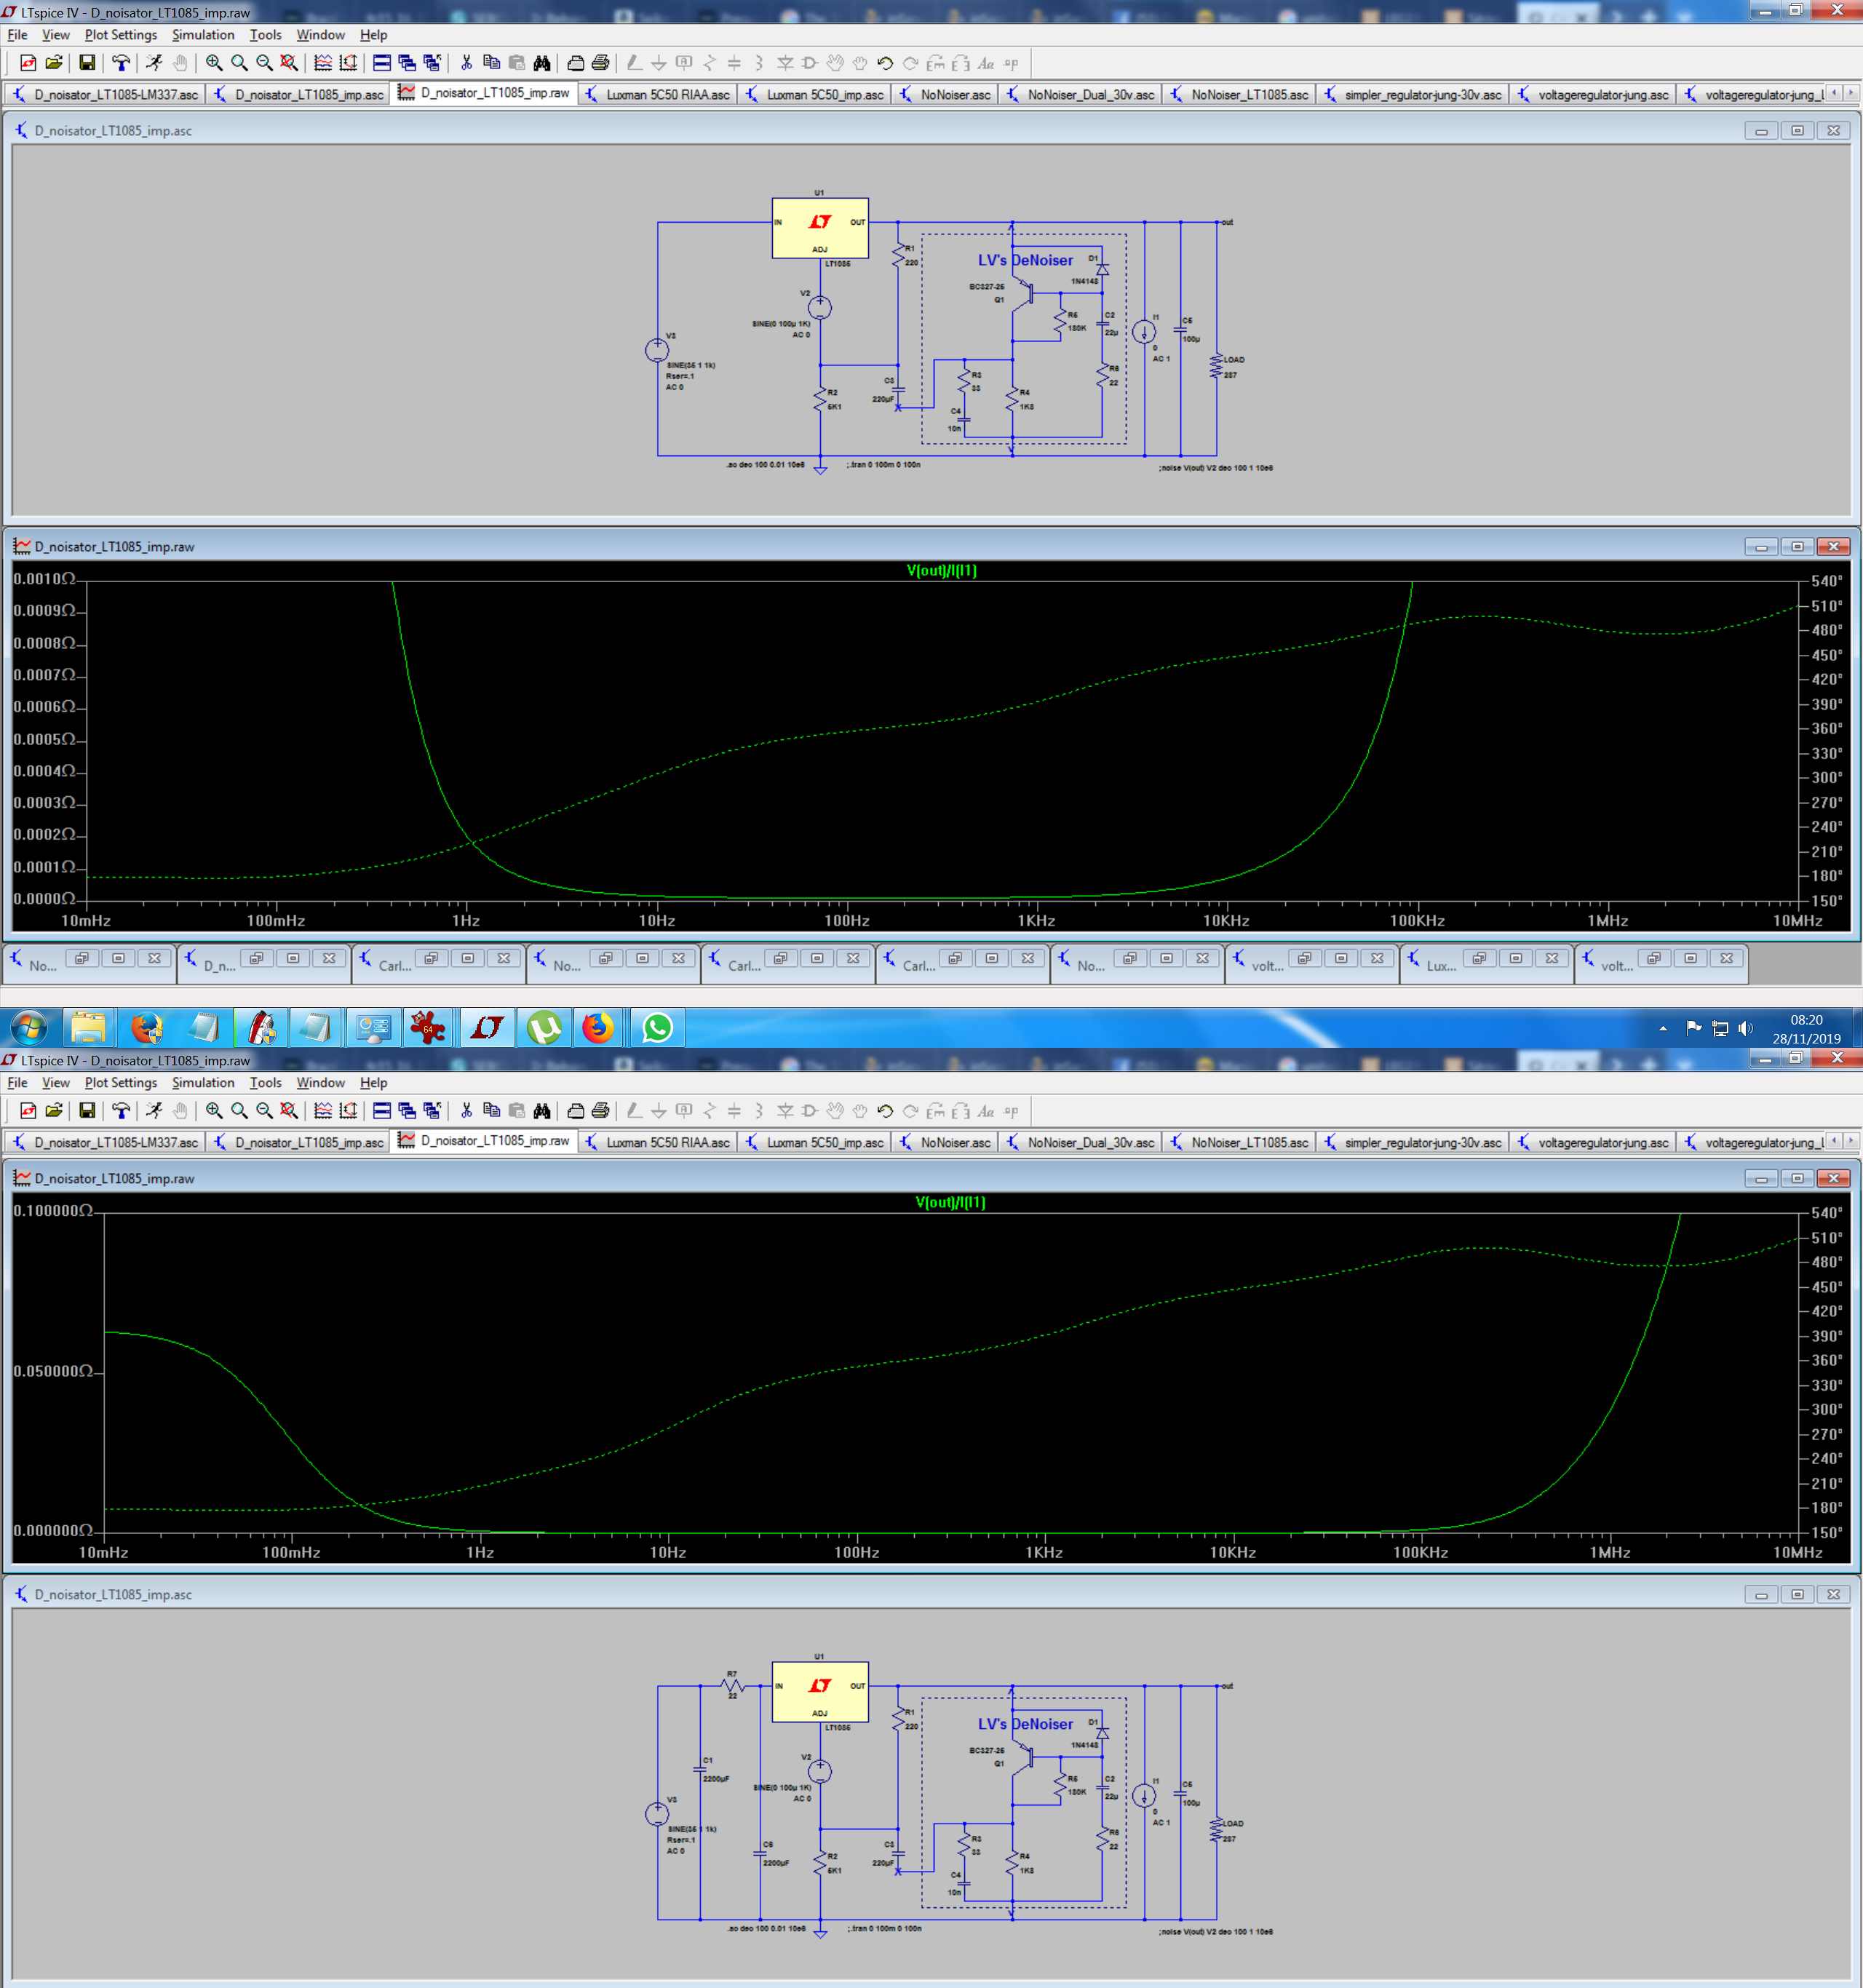Switch to D_noisator_LT1085-LM337.asc tab in upper window
Image resolution: width=1863 pixels, height=1988 pixels.
105,94
